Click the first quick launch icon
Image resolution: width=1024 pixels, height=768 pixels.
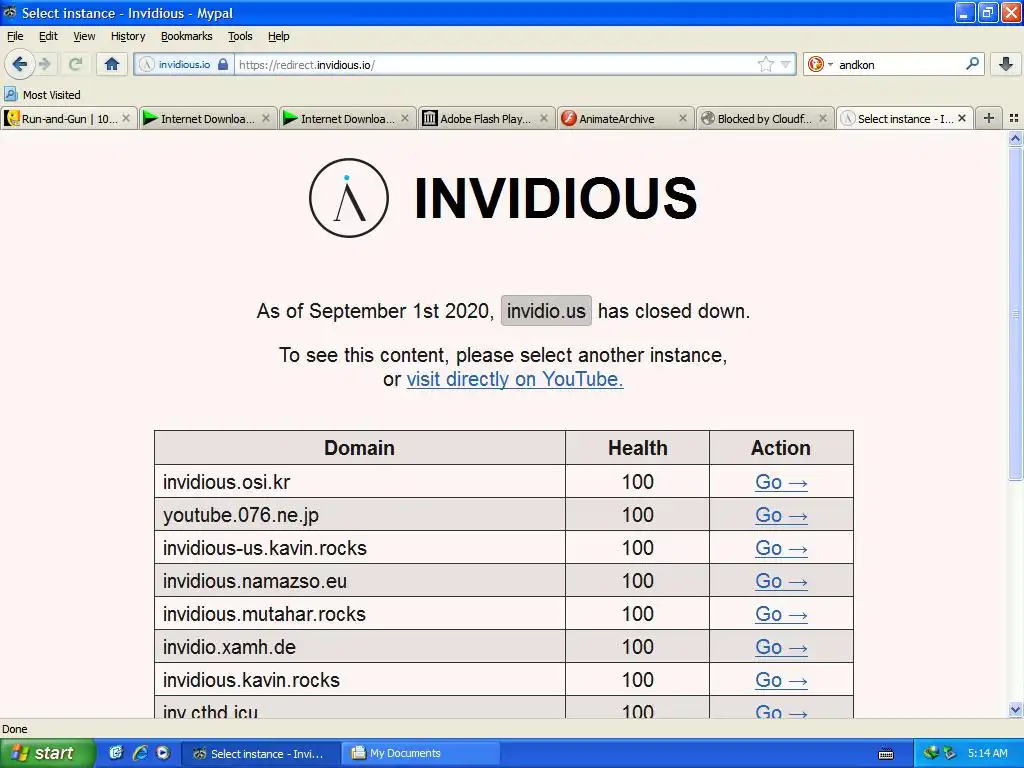(116, 753)
